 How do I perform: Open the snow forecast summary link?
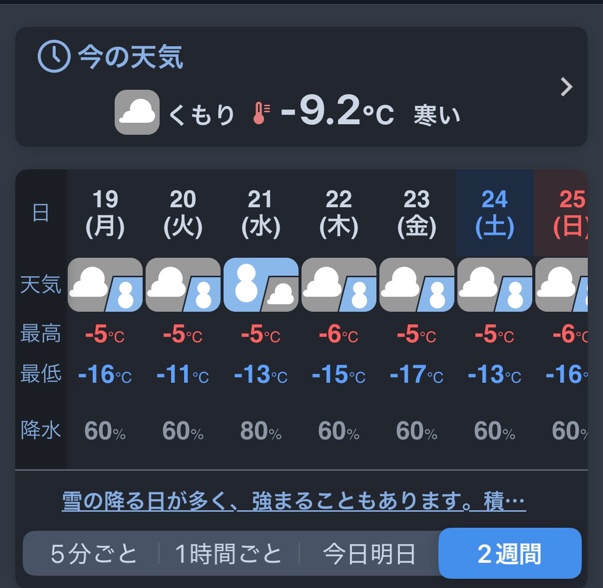tap(294, 501)
